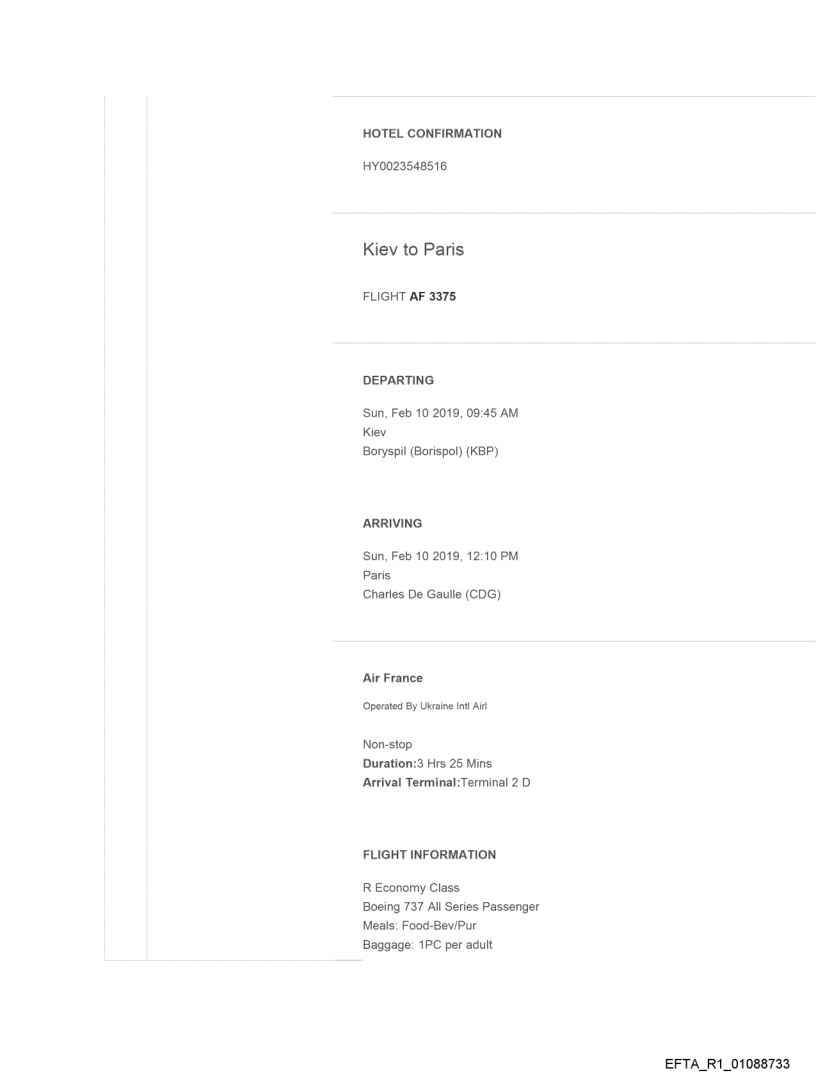Select Boeing 737 All Series Passenger text
816x1073 pixels.
click(451, 906)
